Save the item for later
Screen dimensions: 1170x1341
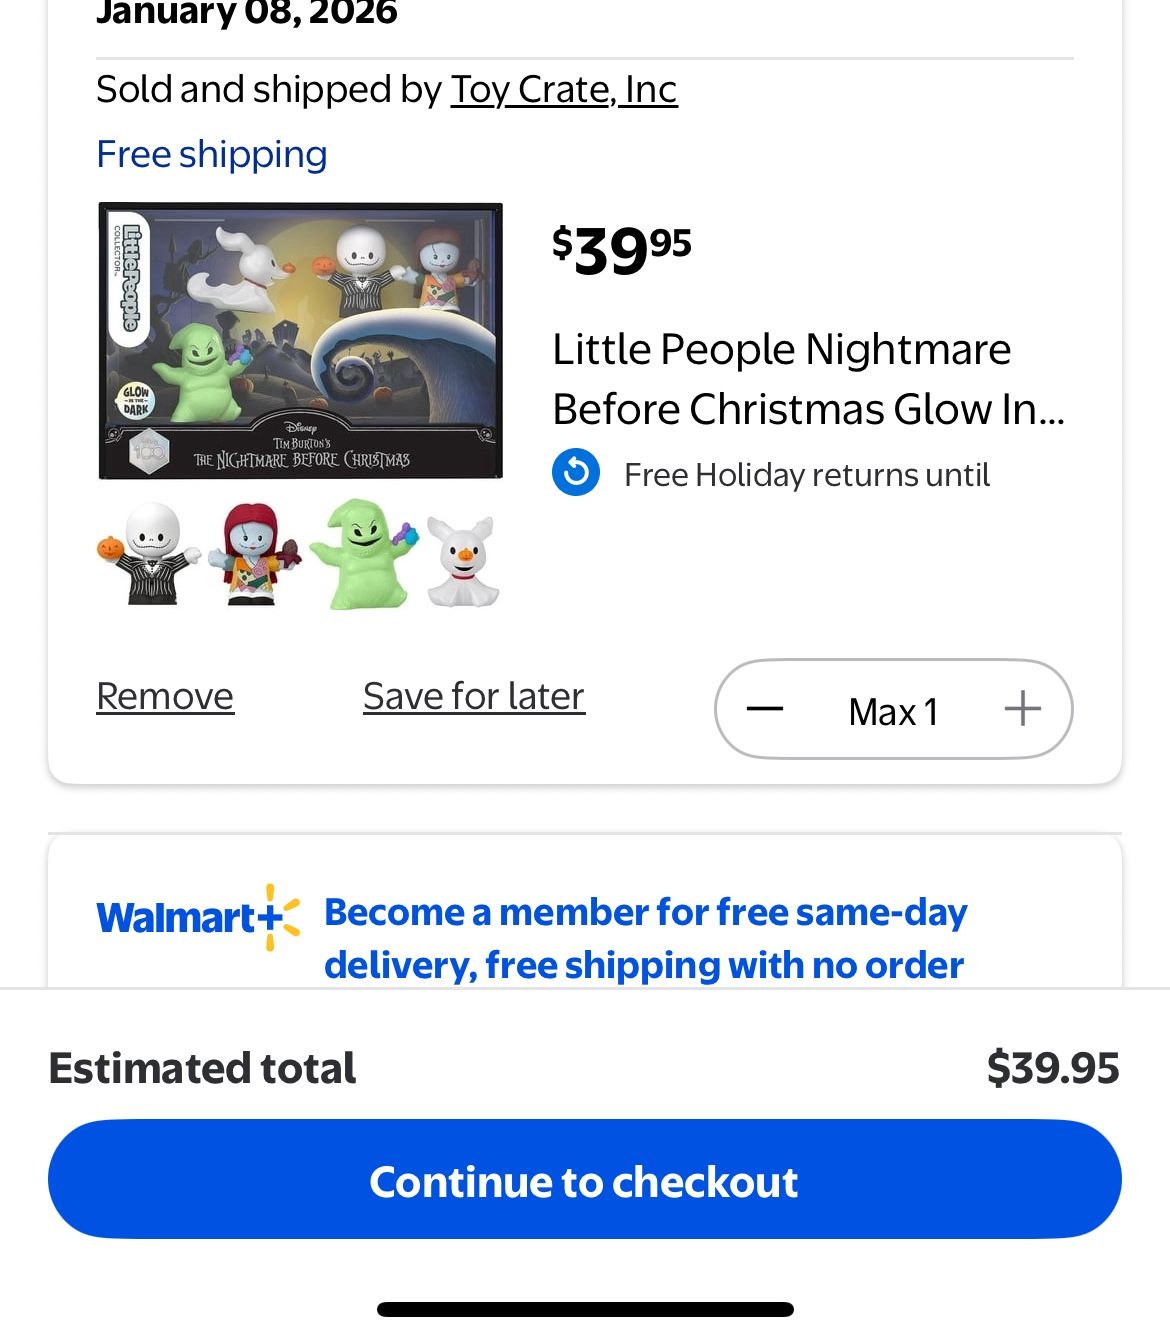click(473, 695)
